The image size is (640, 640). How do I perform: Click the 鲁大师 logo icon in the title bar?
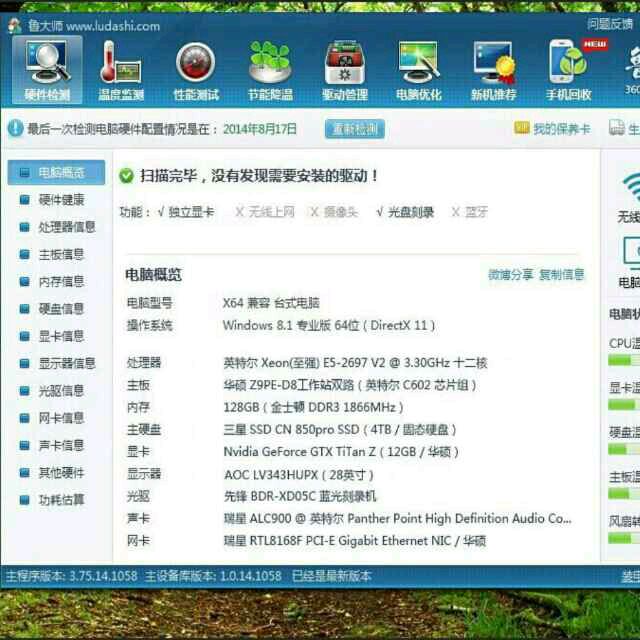(x=15, y=26)
